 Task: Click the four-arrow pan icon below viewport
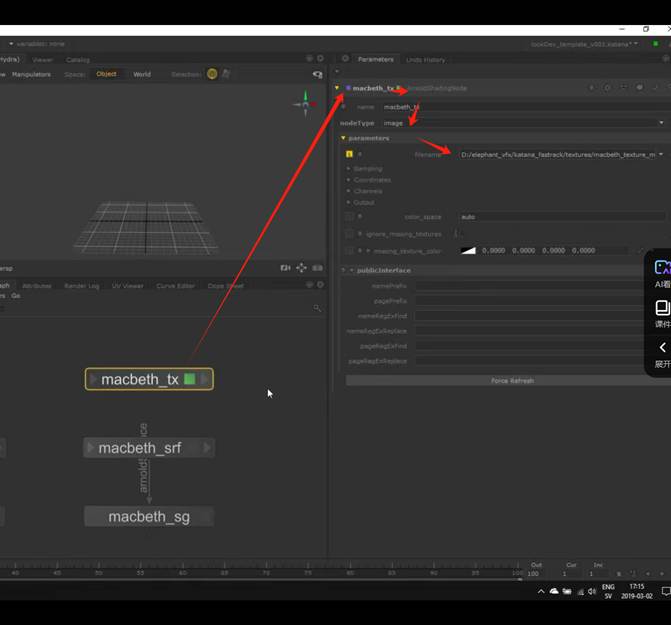301,268
